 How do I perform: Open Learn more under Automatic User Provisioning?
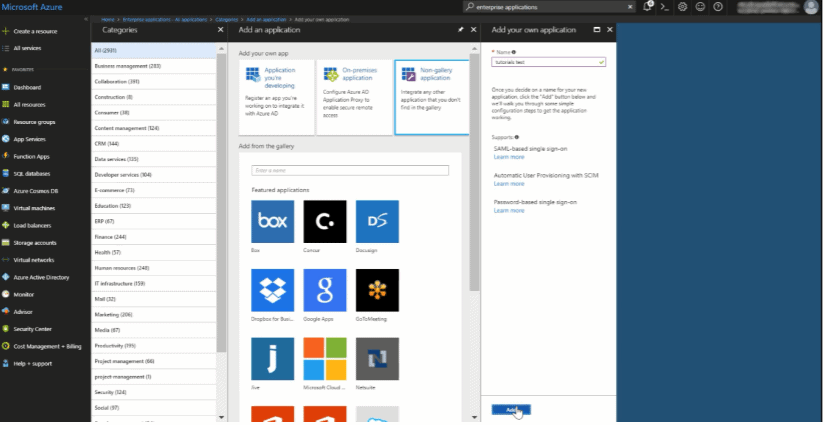point(509,184)
